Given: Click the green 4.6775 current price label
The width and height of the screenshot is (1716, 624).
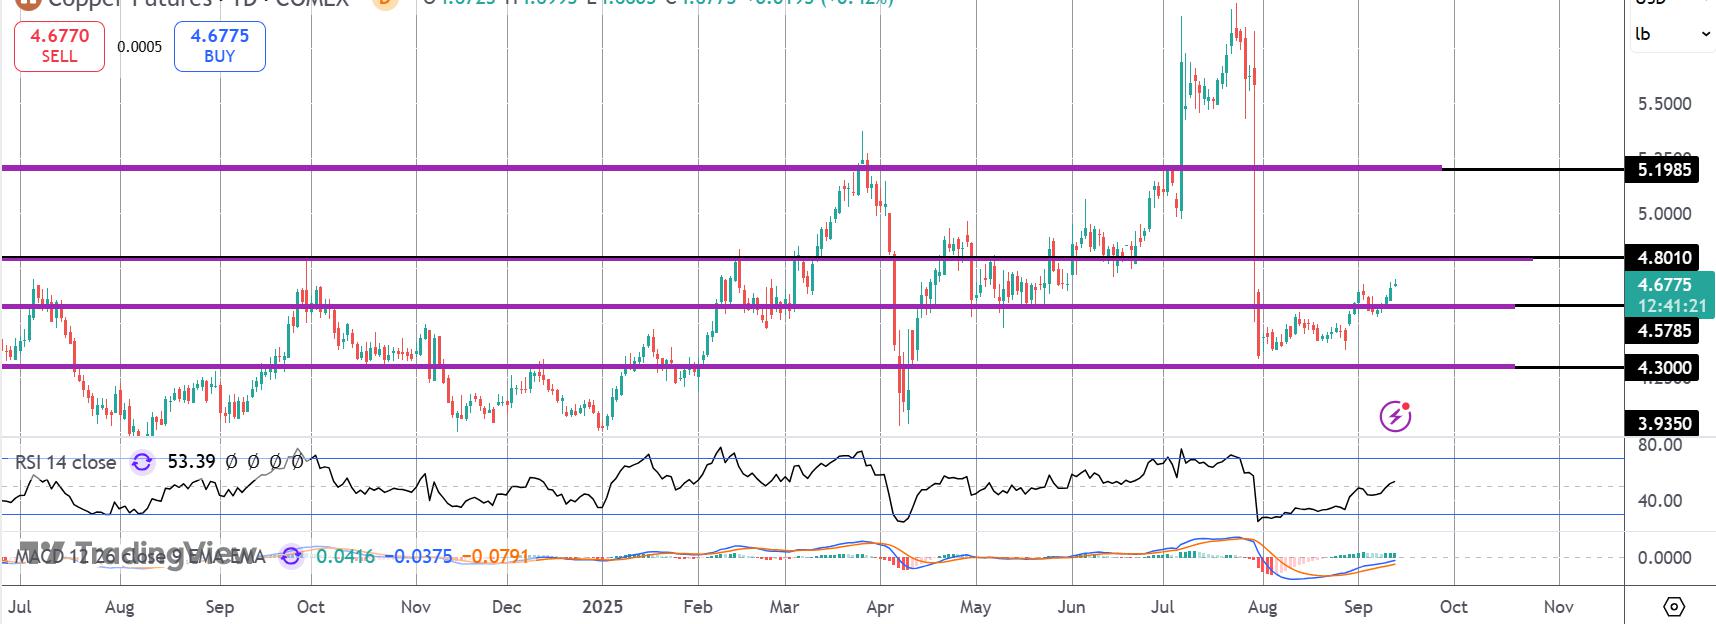Looking at the screenshot, I should point(1669,295).
